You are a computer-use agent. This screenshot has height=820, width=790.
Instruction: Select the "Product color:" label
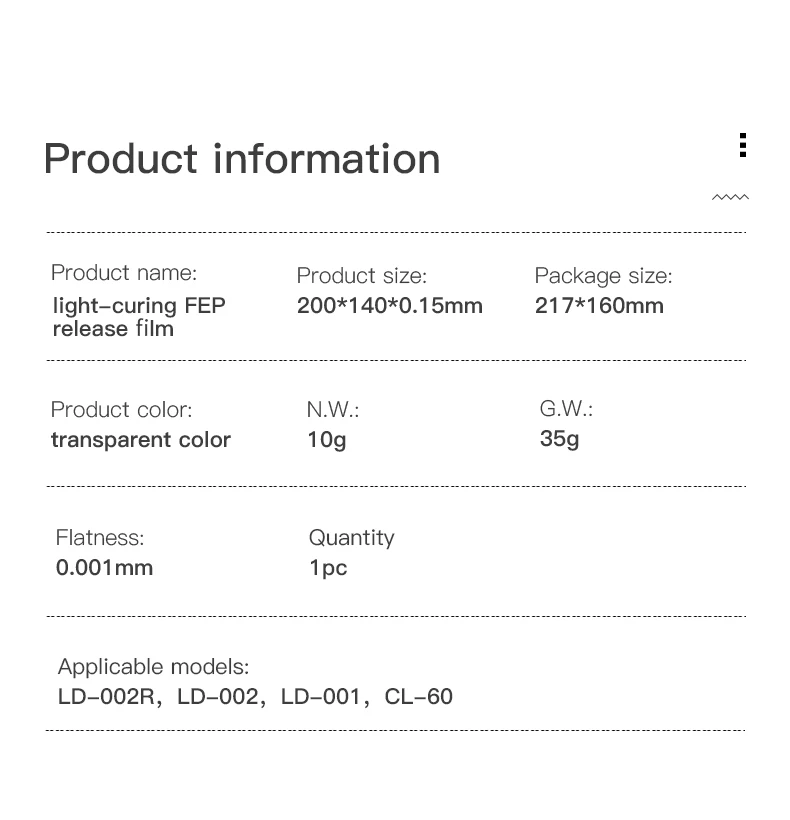(x=121, y=410)
